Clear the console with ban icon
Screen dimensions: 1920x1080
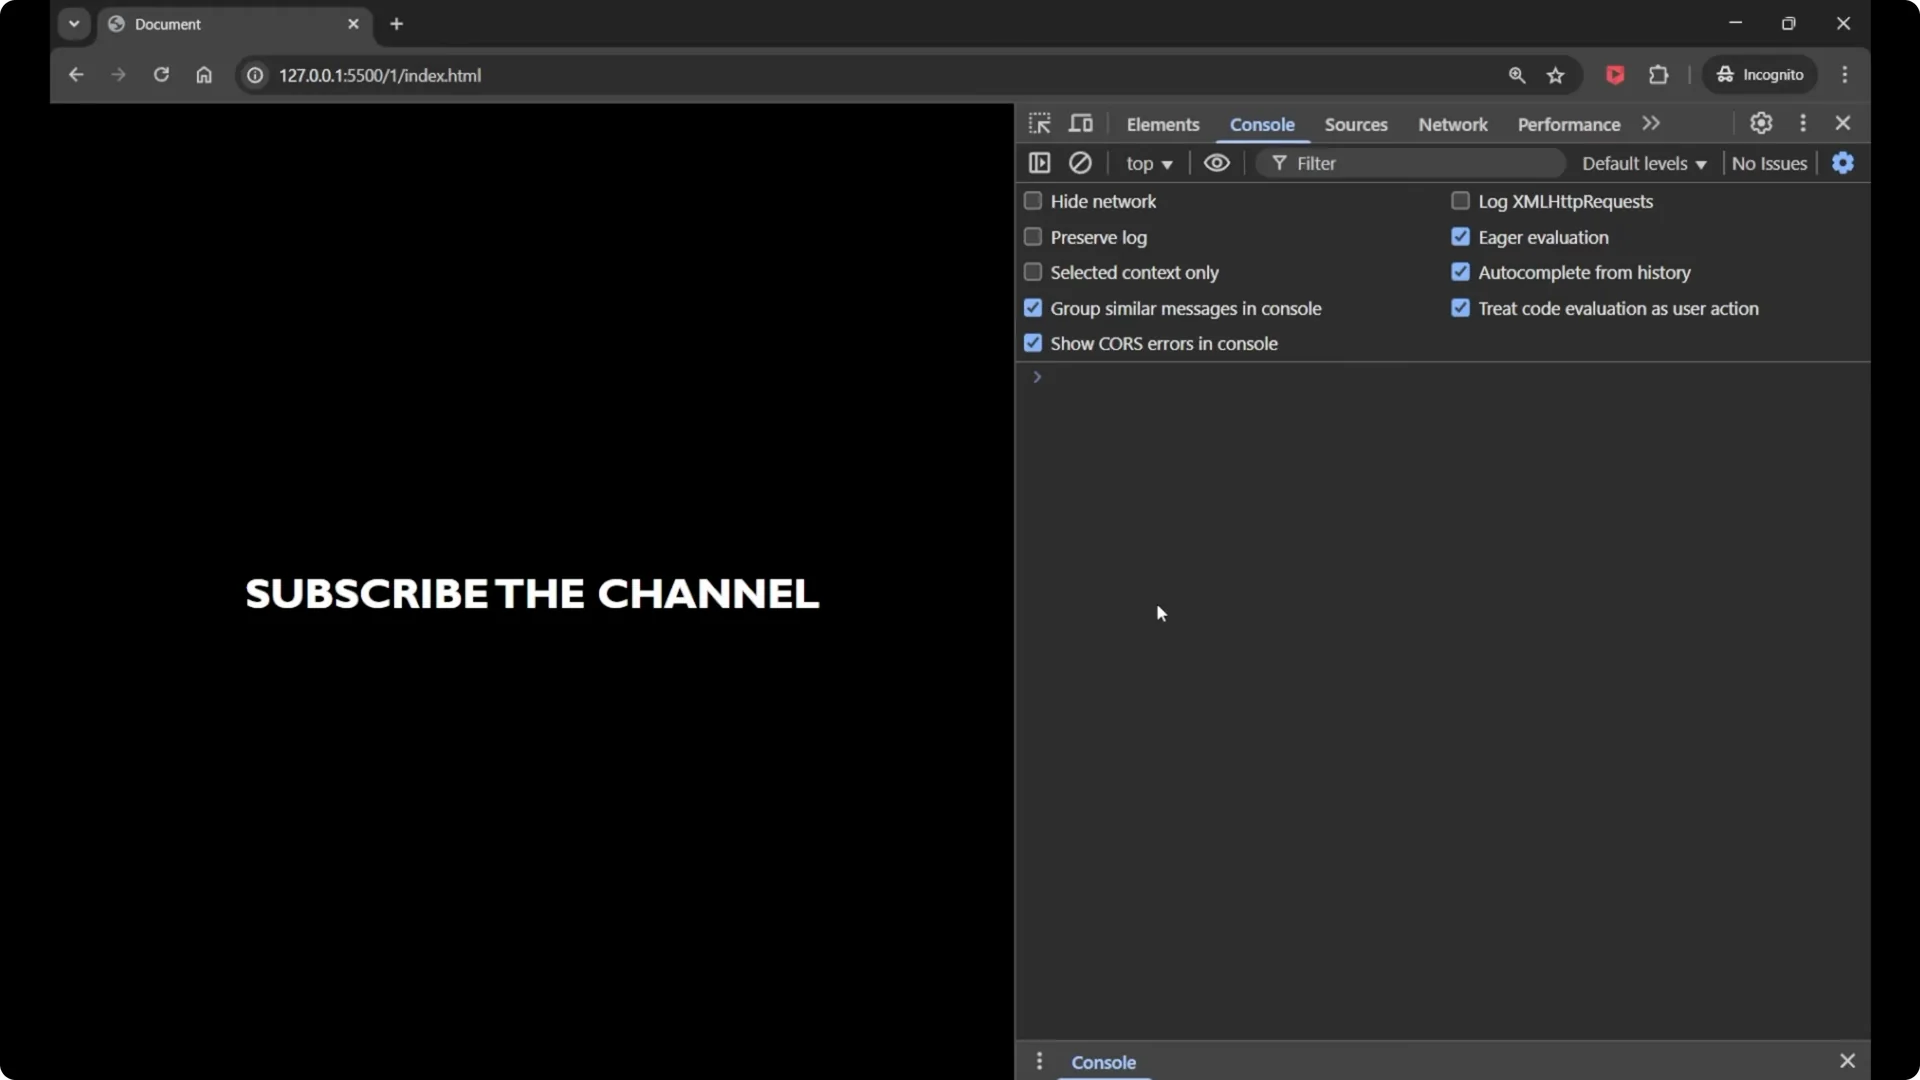[x=1080, y=163]
